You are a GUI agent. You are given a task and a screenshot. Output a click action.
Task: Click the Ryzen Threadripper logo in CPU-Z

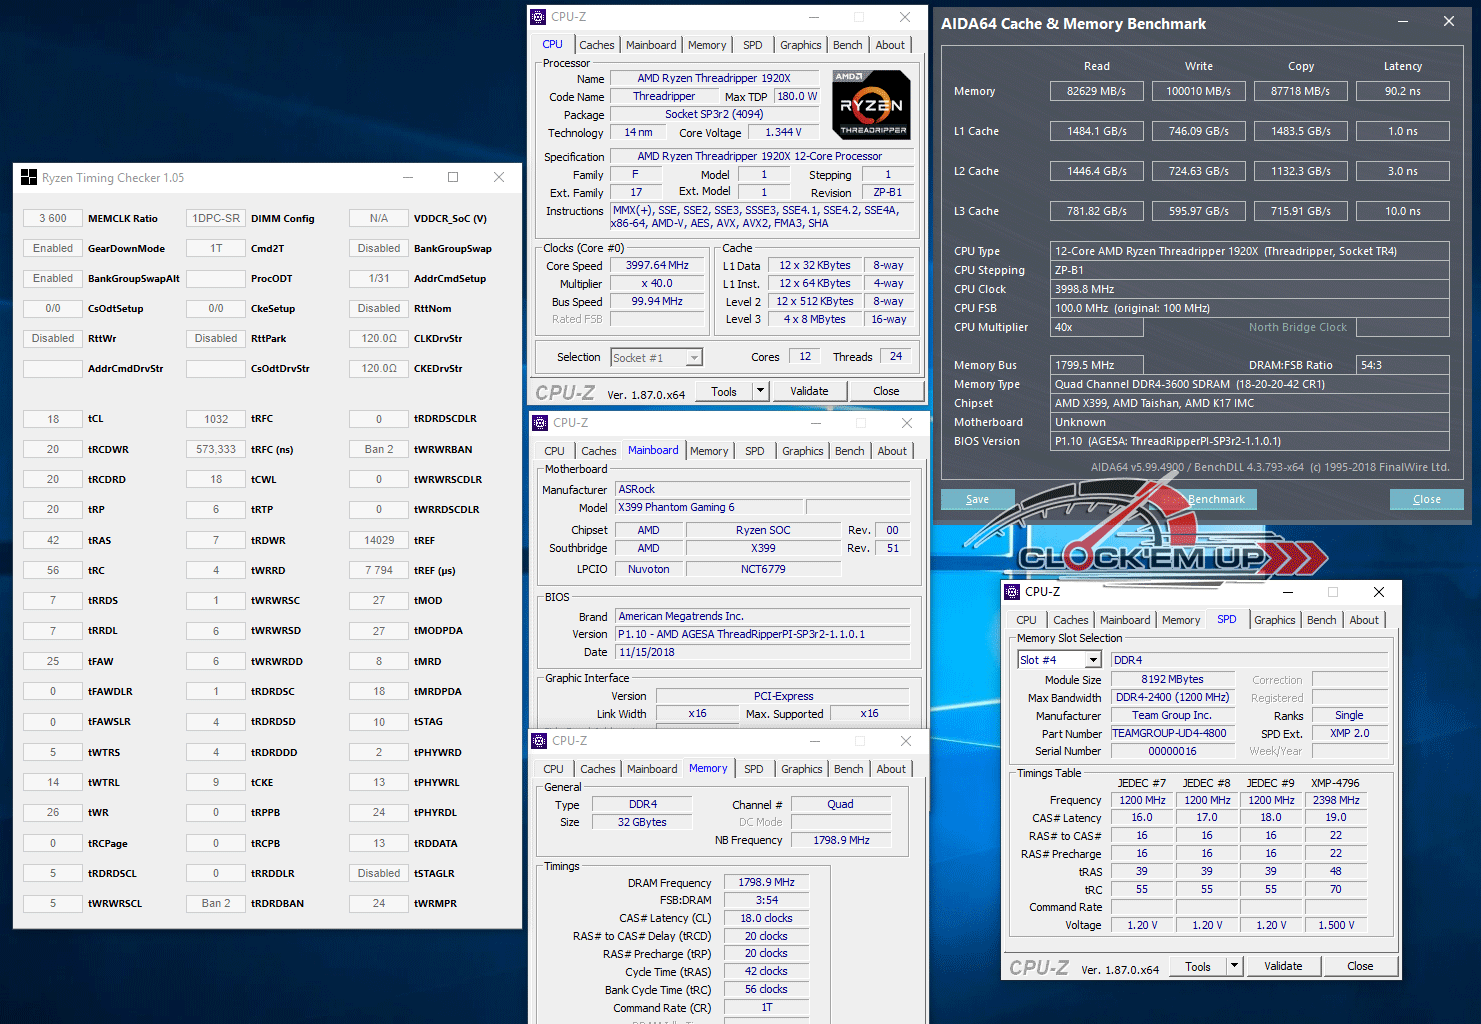[x=871, y=104]
